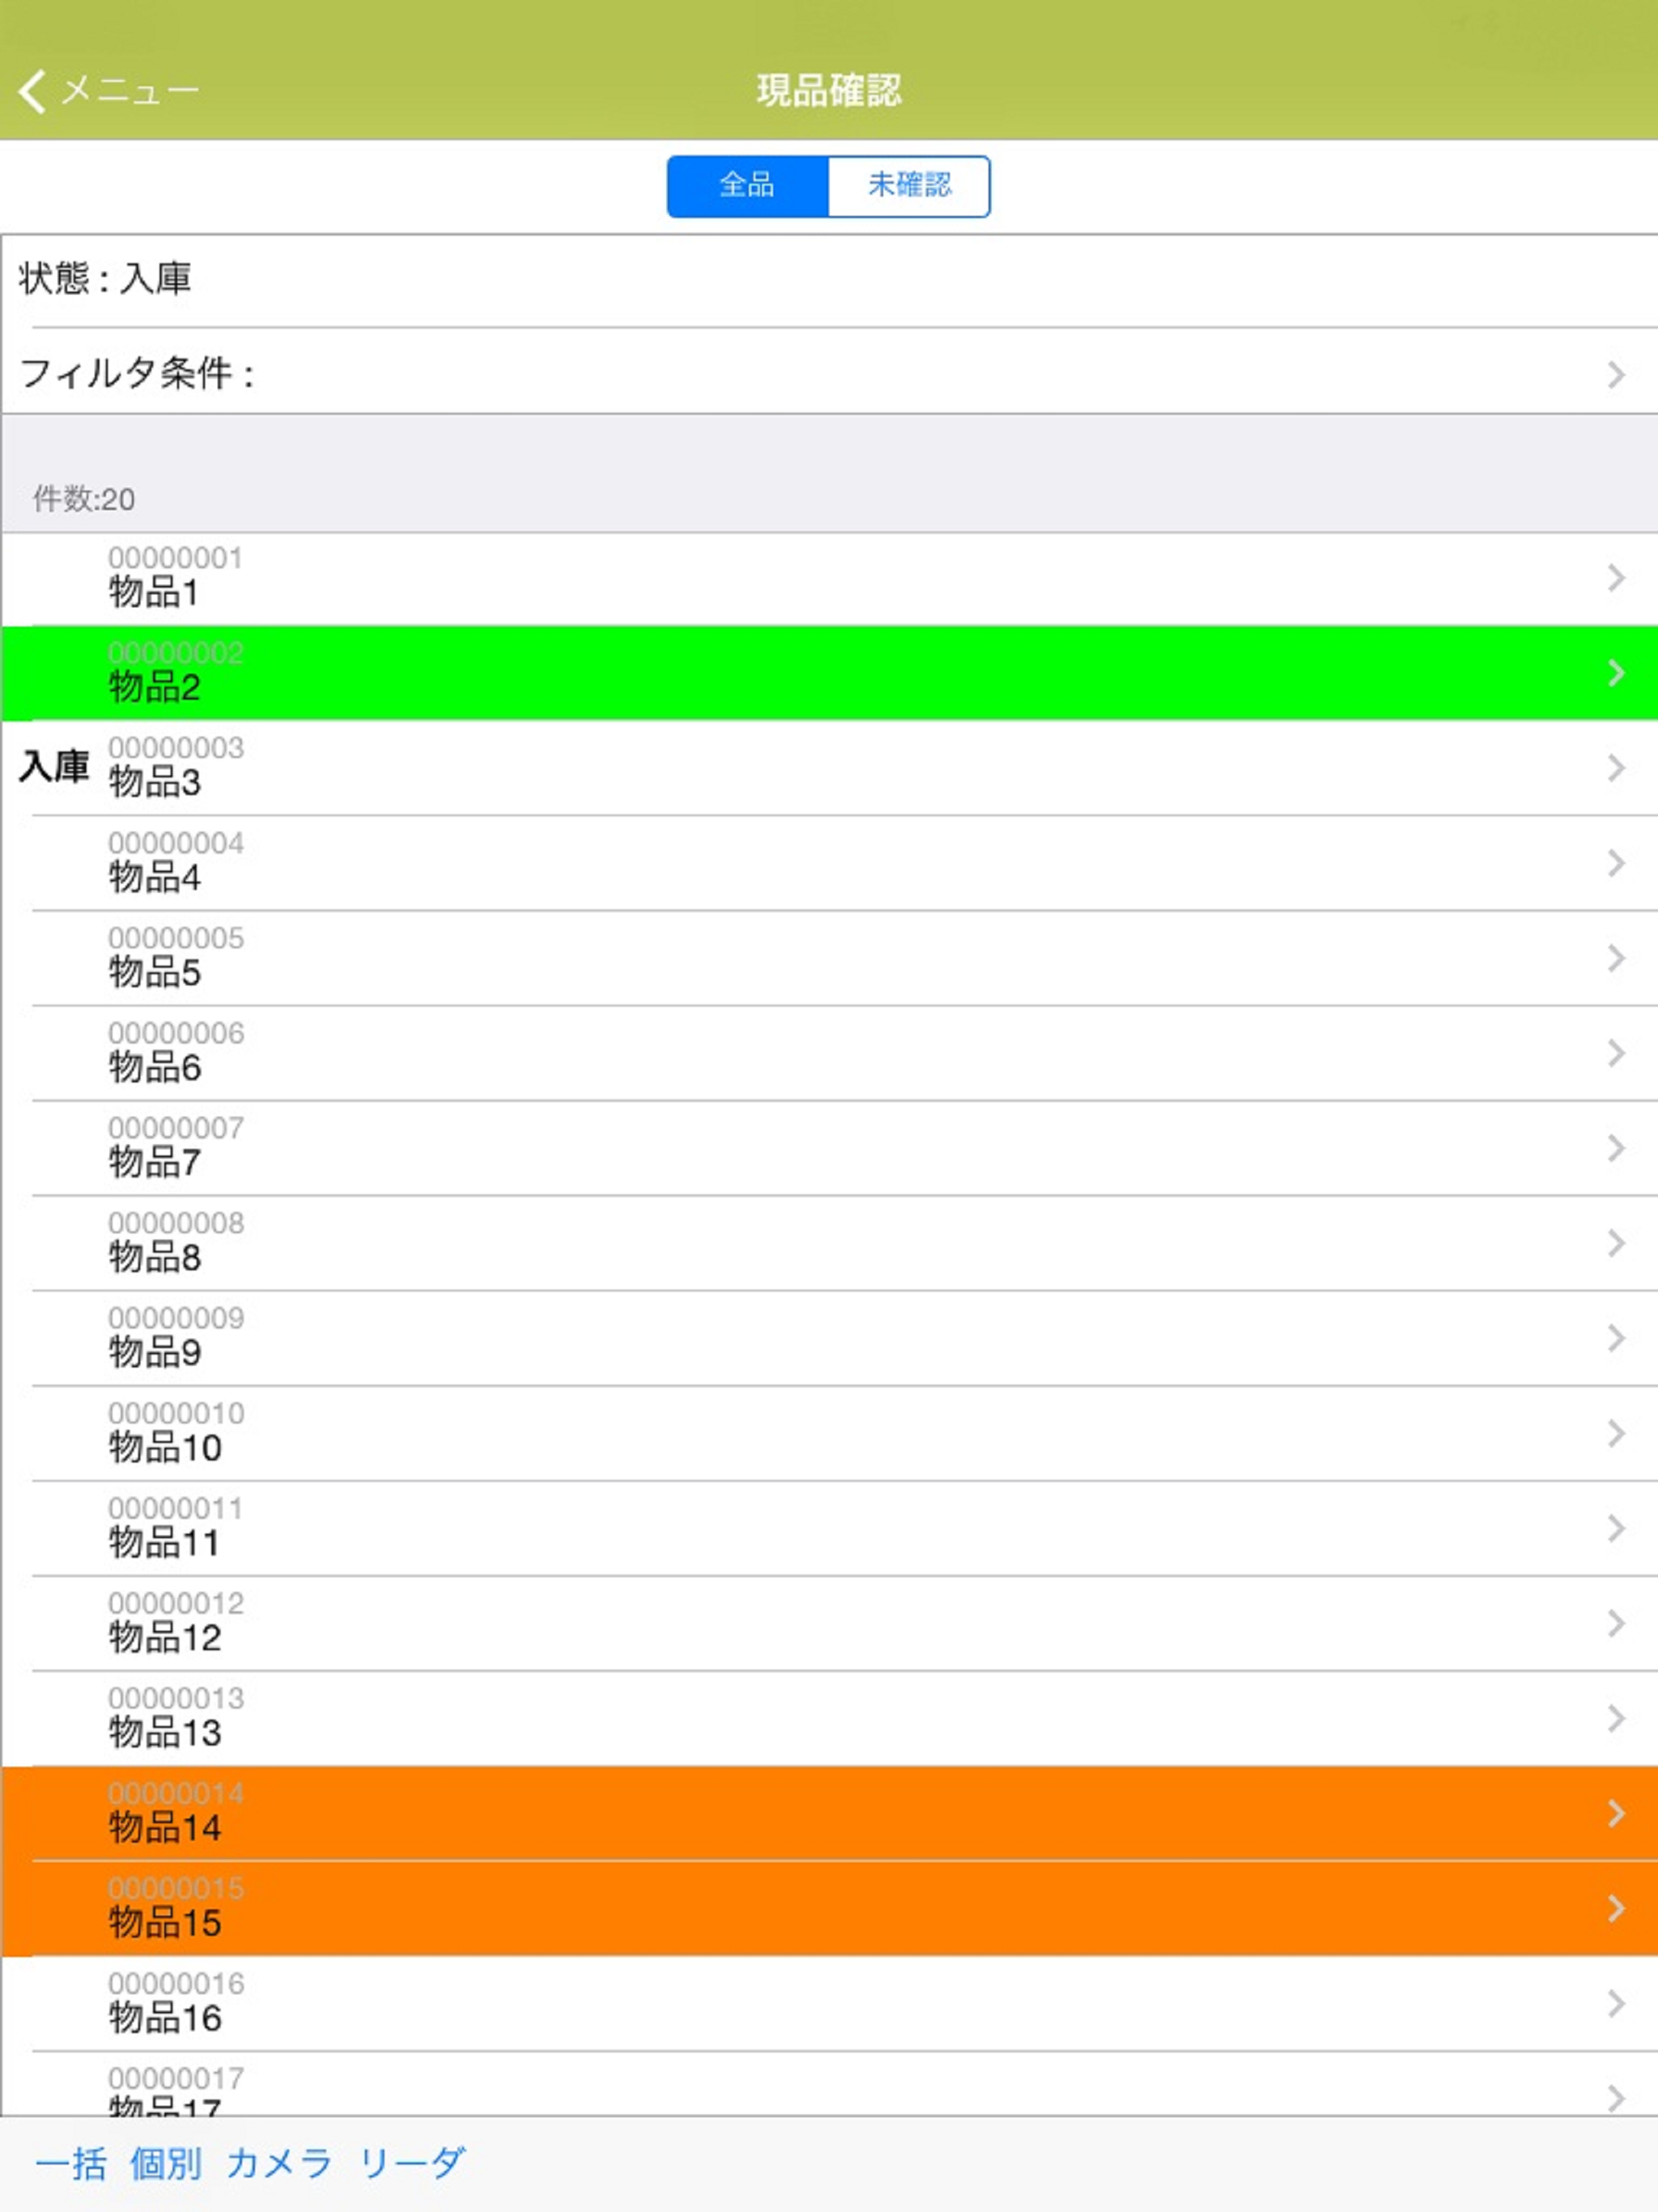Tap the 件数:20 count header
The width and height of the screenshot is (1658, 2212).
pyautogui.click(x=84, y=499)
